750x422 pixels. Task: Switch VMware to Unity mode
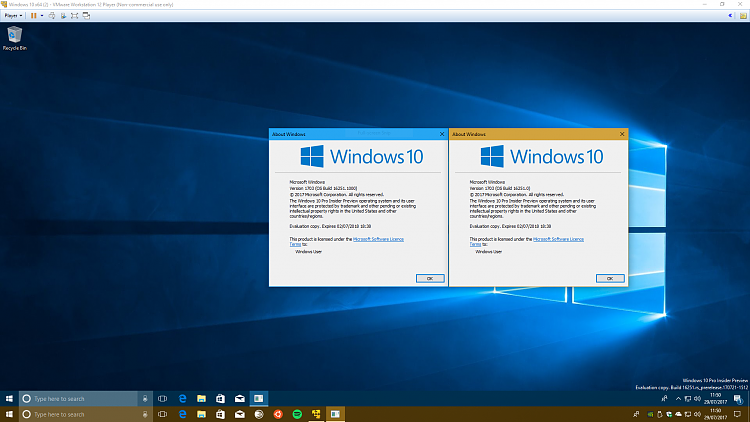coord(86,15)
